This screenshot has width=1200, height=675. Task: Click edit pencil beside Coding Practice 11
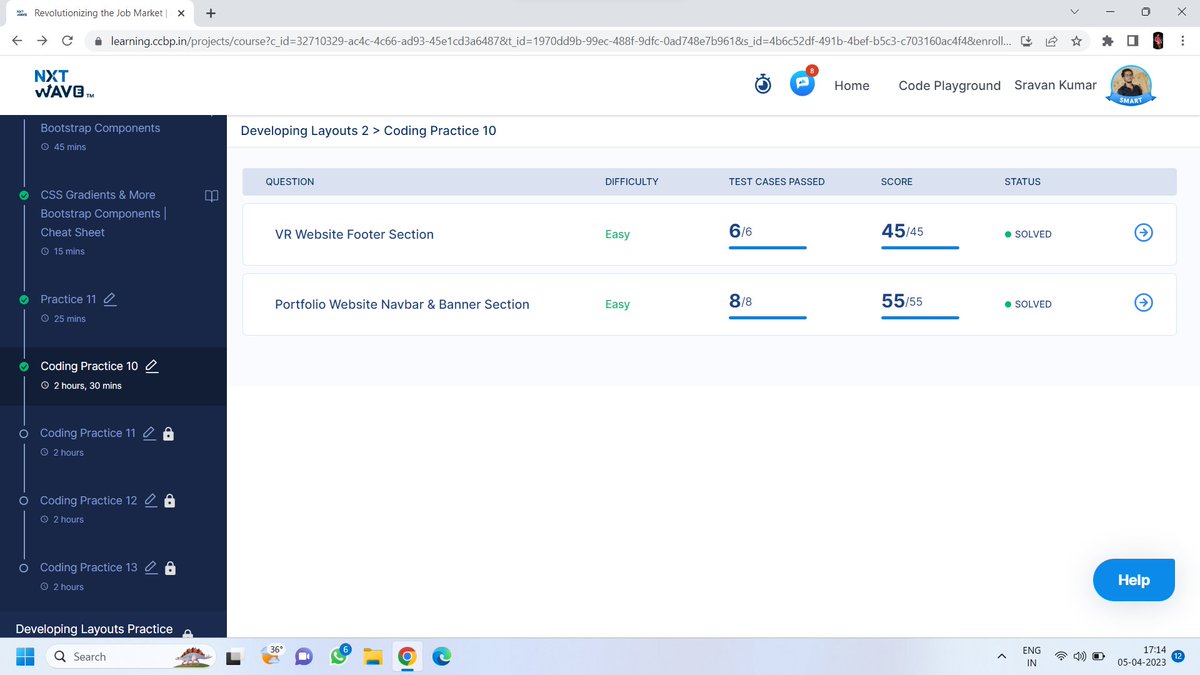click(x=149, y=433)
